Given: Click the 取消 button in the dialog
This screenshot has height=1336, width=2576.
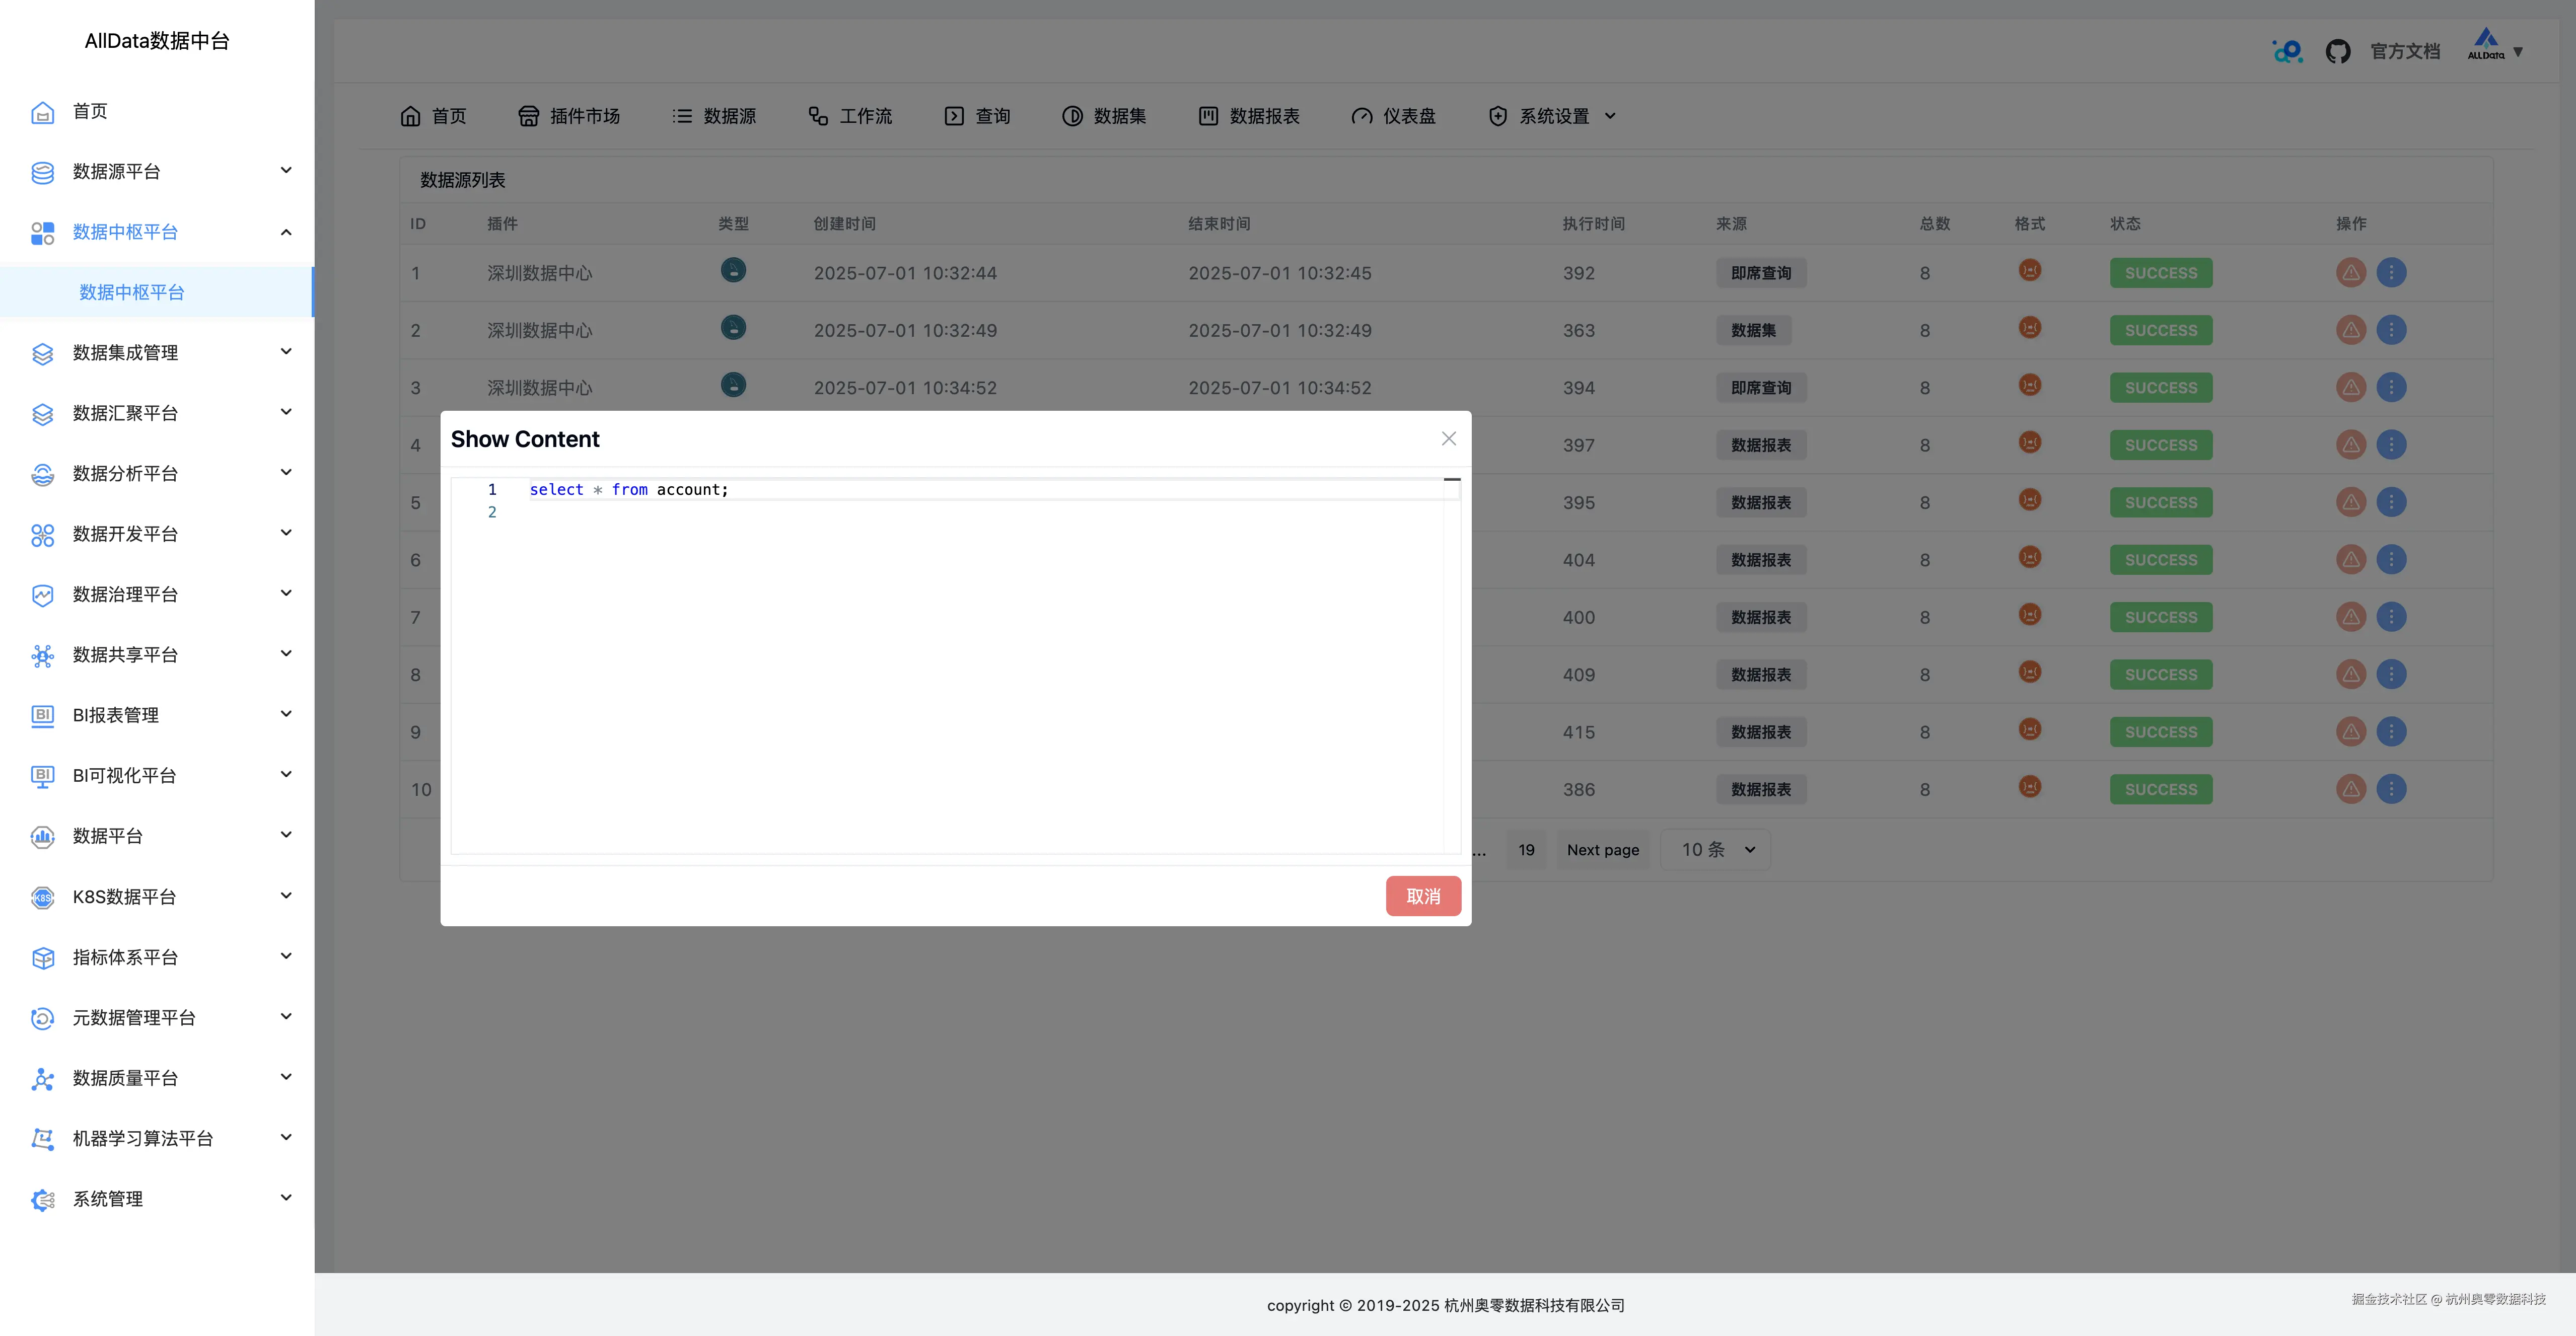Looking at the screenshot, I should 1423,896.
